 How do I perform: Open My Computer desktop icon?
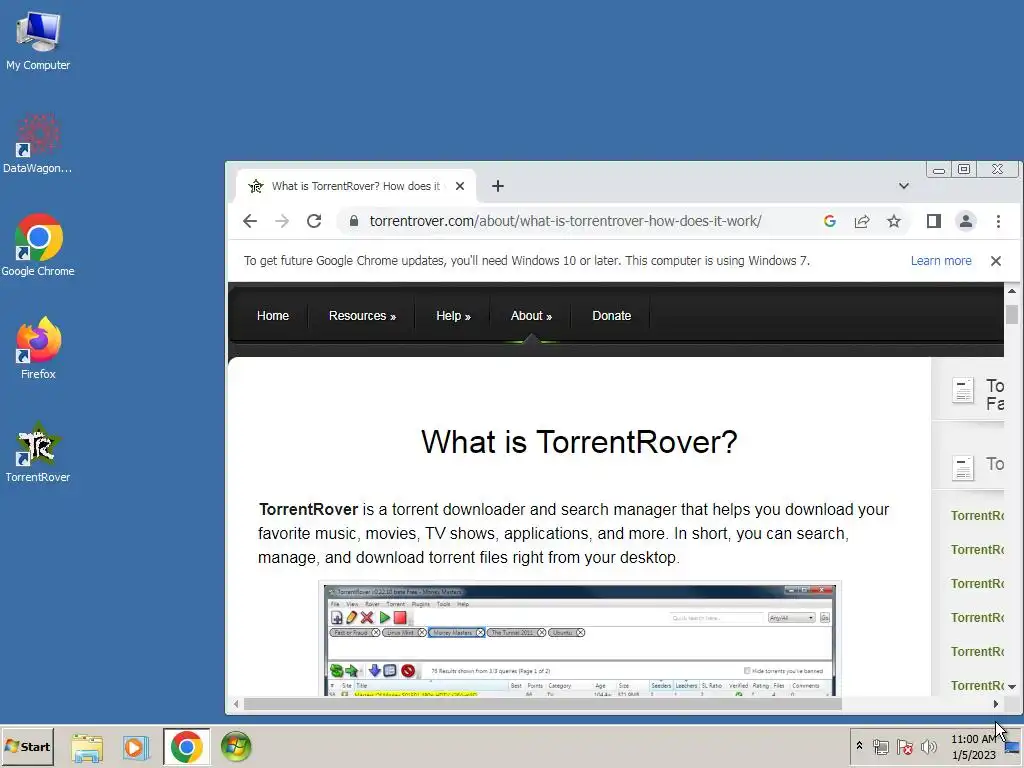[x=38, y=41]
